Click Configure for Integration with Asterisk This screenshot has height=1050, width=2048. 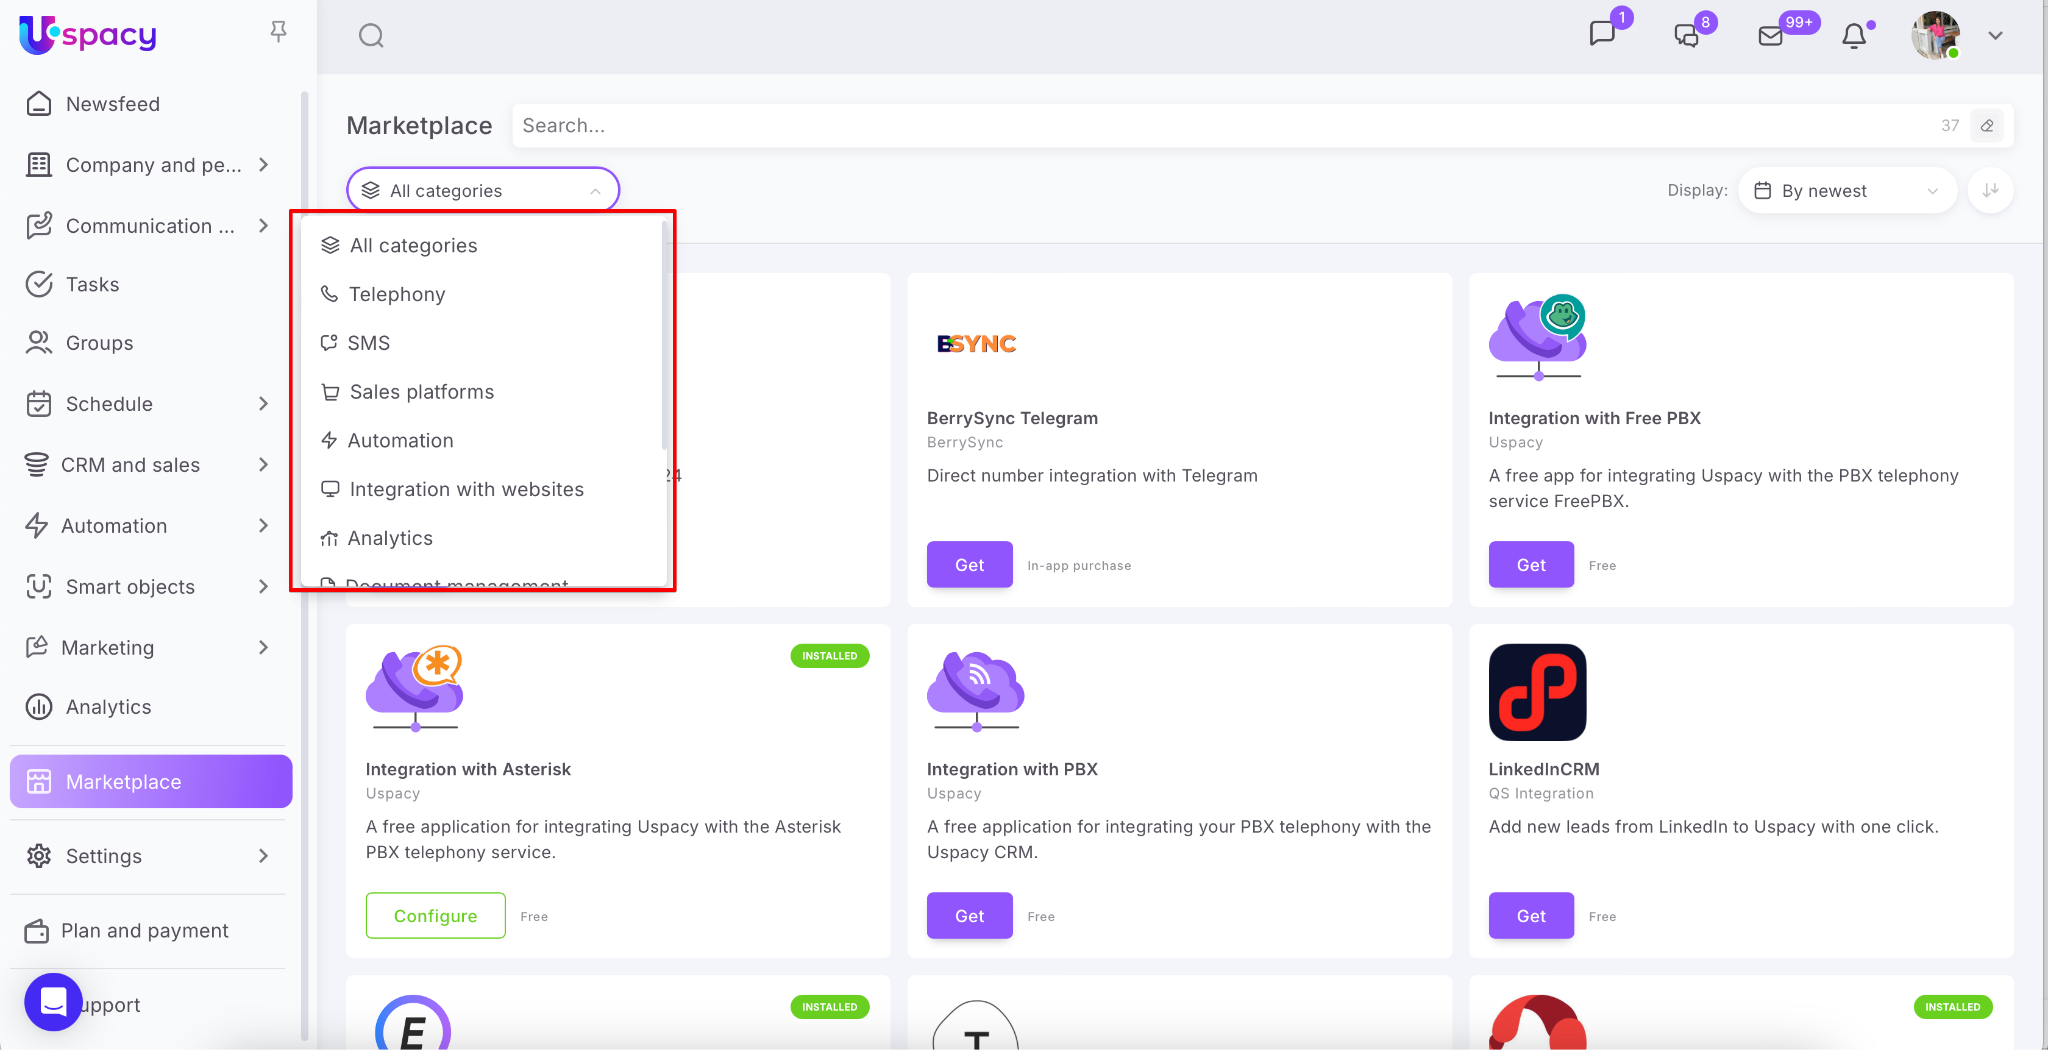coord(435,915)
